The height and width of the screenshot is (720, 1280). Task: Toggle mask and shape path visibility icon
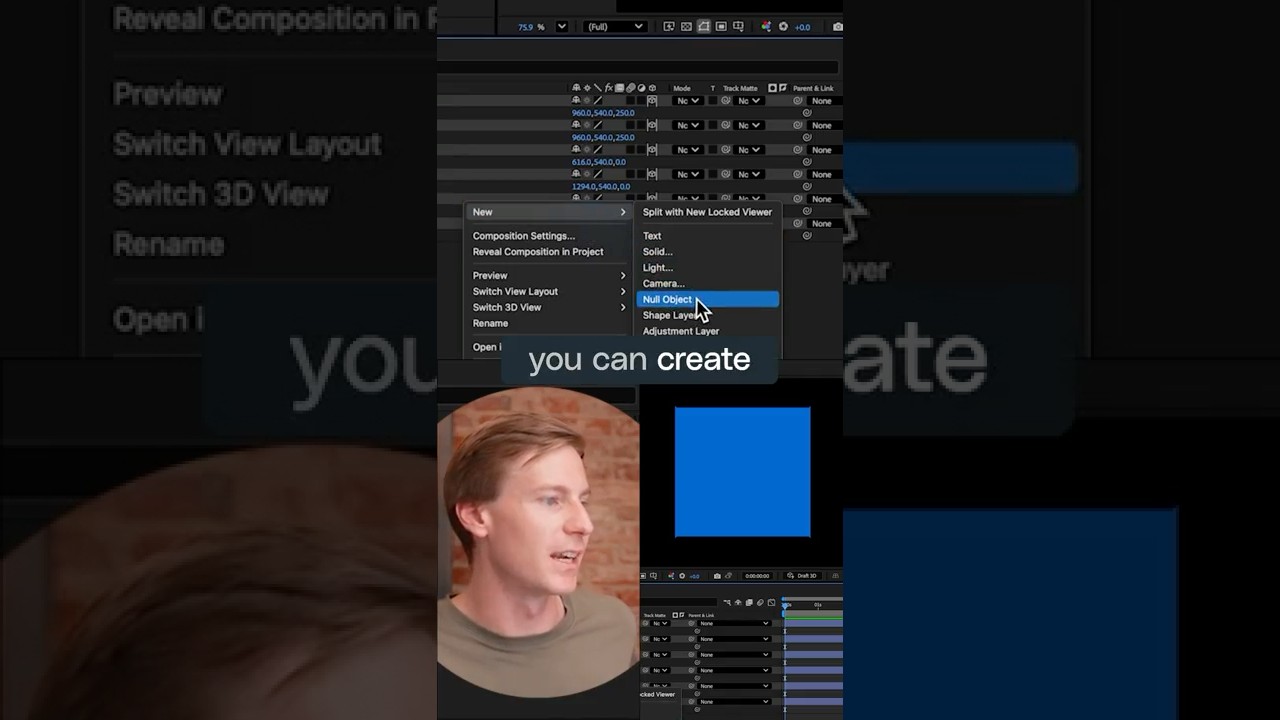704,27
